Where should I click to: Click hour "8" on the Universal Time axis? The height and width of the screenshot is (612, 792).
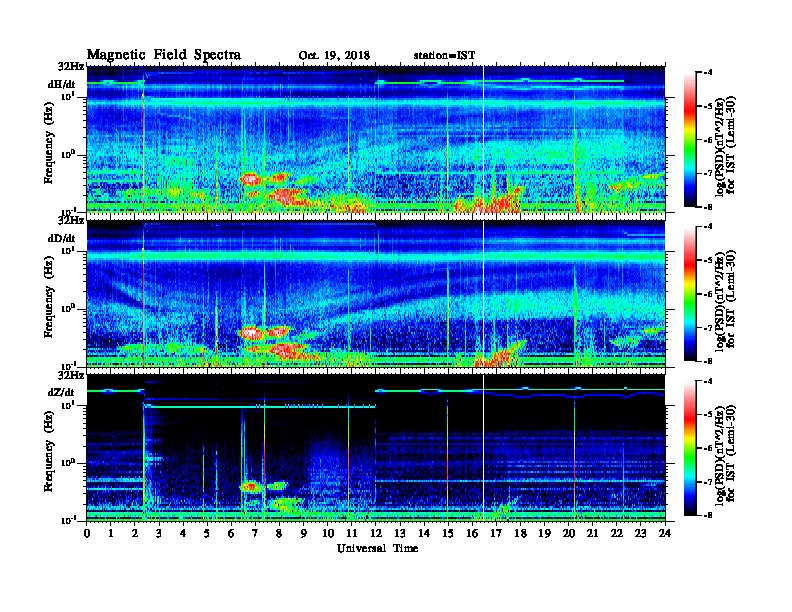(x=279, y=534)
